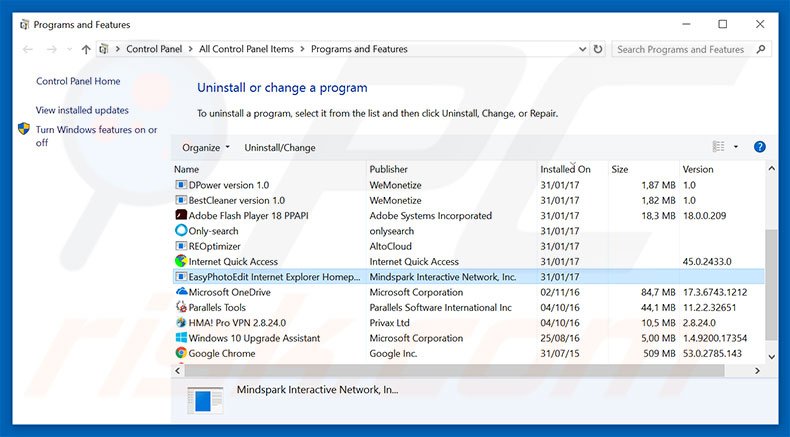Click the Microsoft OneDrive cloud icon
The image size is (790, 437).
181,292
